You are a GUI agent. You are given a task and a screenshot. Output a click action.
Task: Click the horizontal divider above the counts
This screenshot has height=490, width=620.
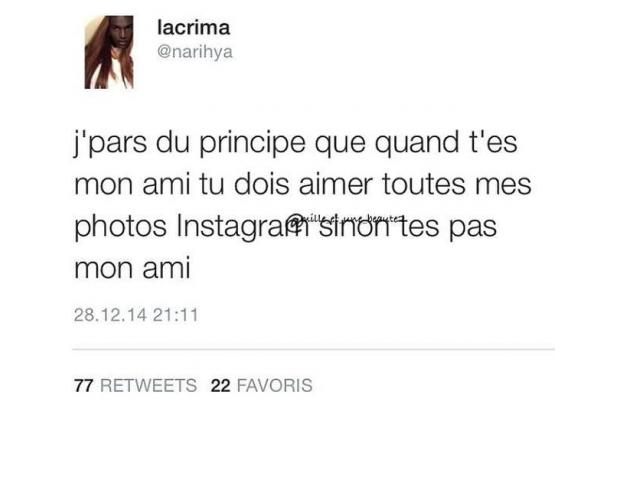coord(314,349)
